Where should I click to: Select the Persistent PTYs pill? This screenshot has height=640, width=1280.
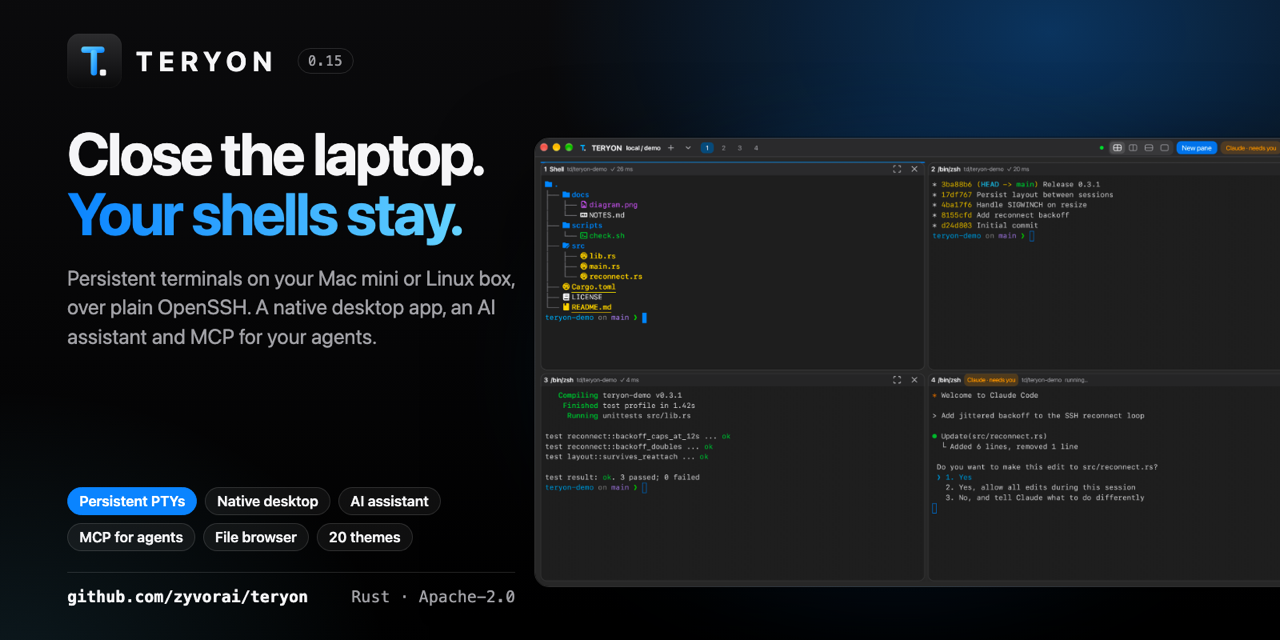coord(132,502)
